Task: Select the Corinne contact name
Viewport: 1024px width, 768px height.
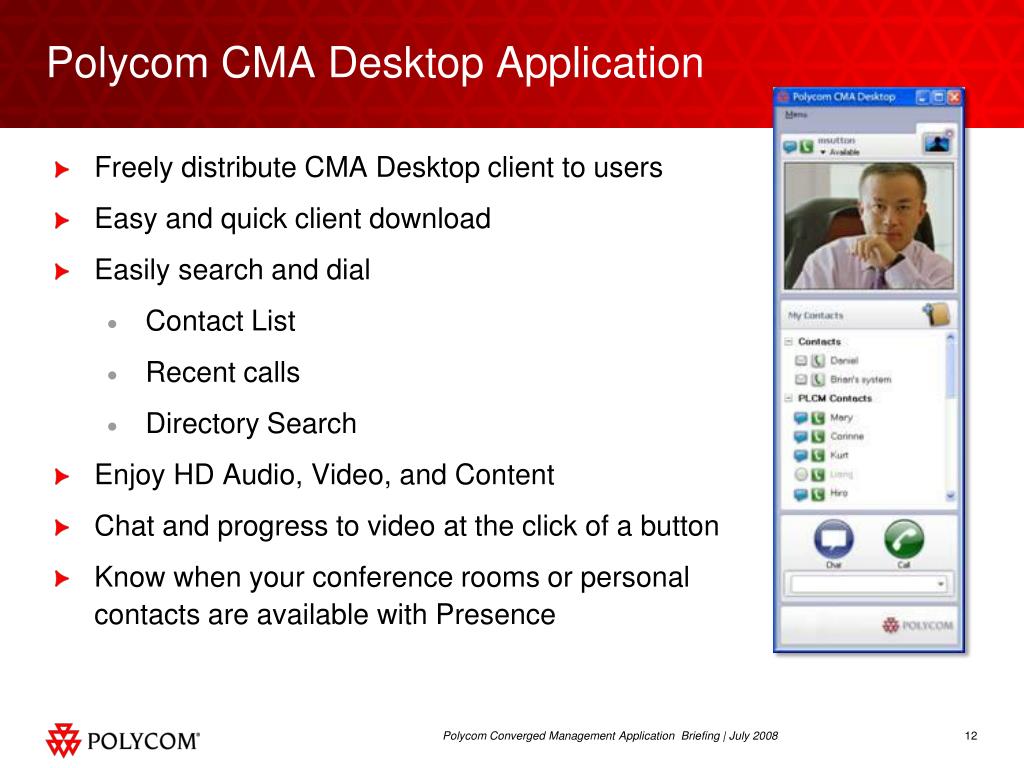Action: pos(847,436)
